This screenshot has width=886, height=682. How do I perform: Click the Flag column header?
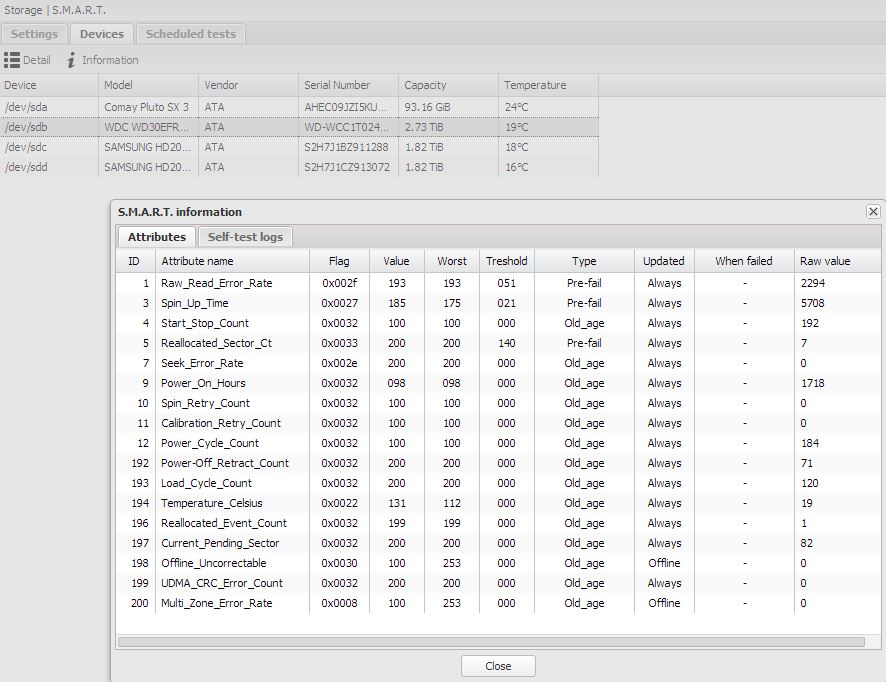click(340, 261)
